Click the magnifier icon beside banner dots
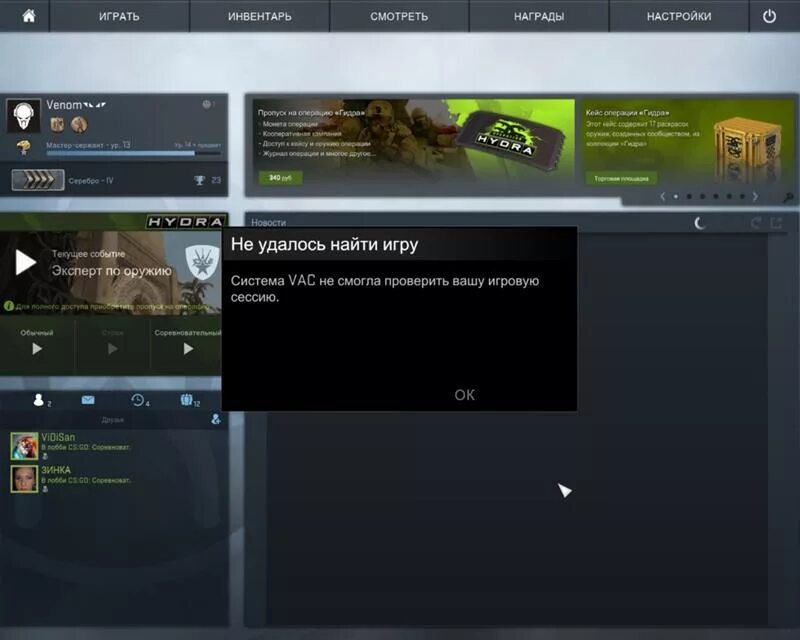Screen dimensions: 800x640 click(788, 197)
